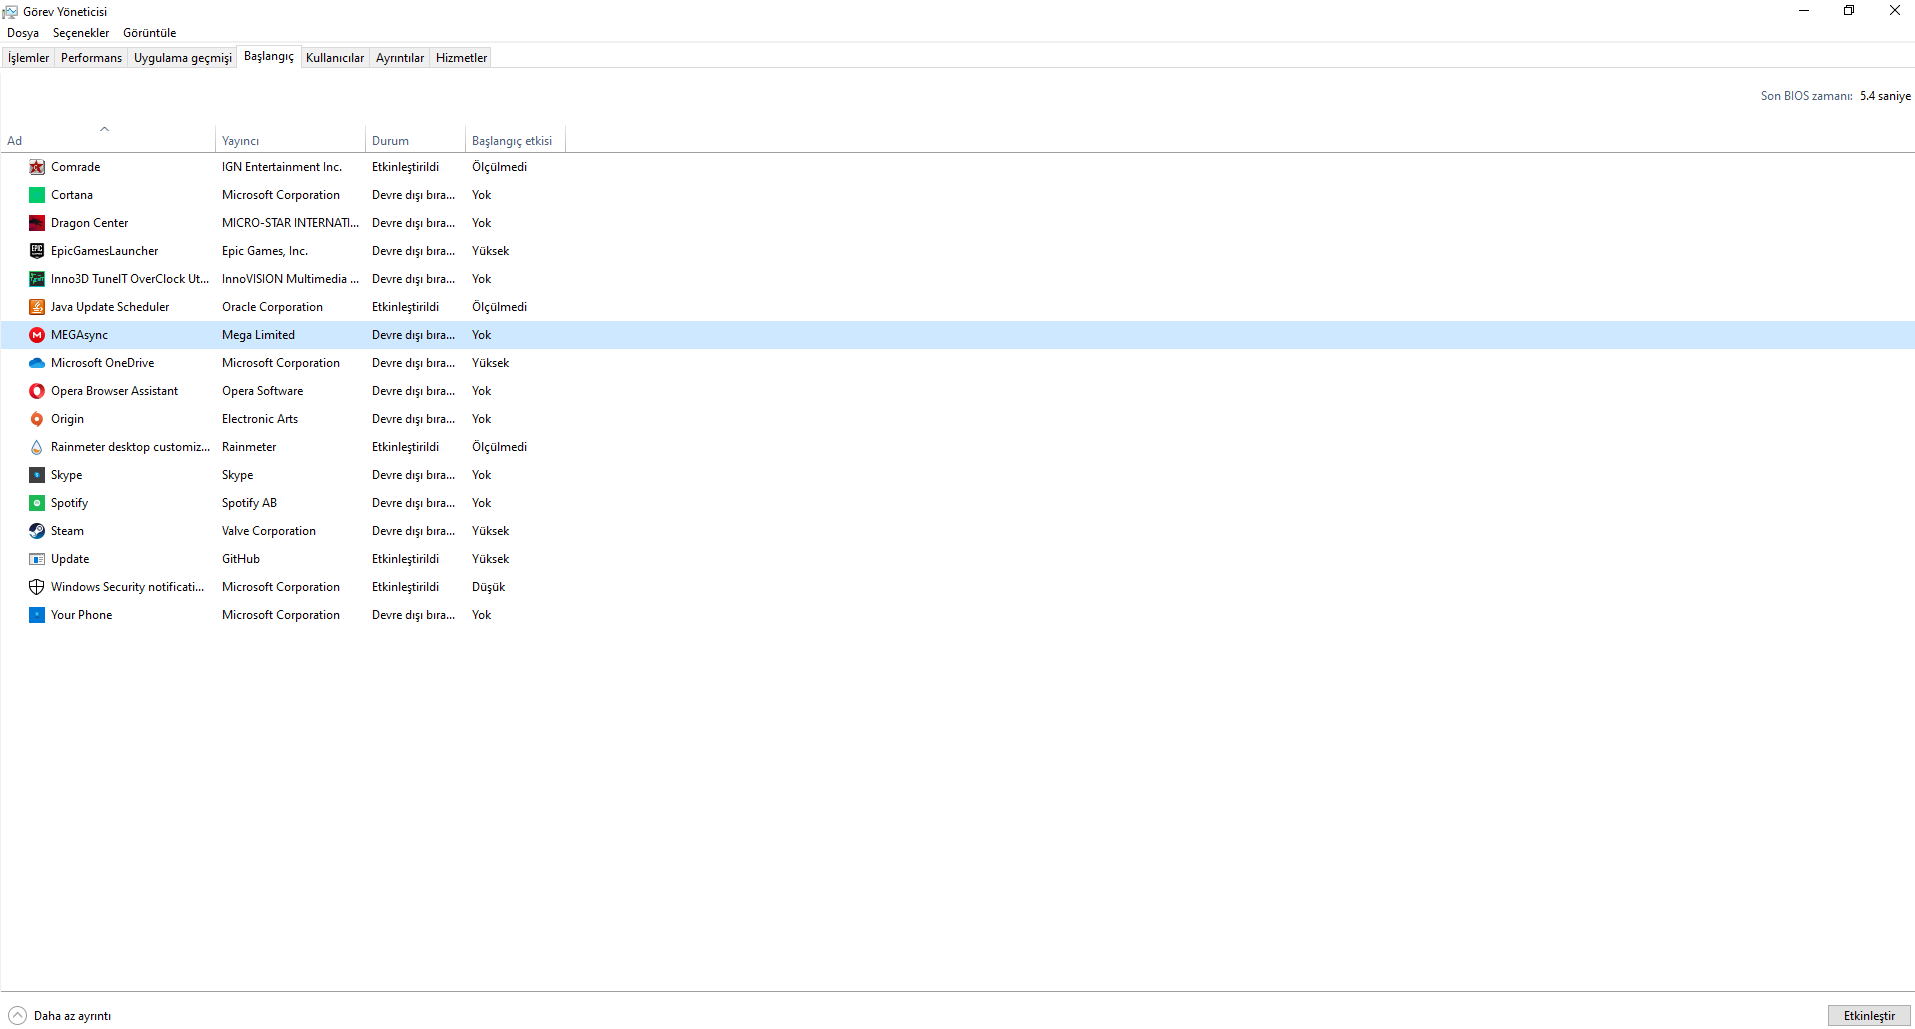Click the 5.4 saniye BIOS time value

(1885, 96)
